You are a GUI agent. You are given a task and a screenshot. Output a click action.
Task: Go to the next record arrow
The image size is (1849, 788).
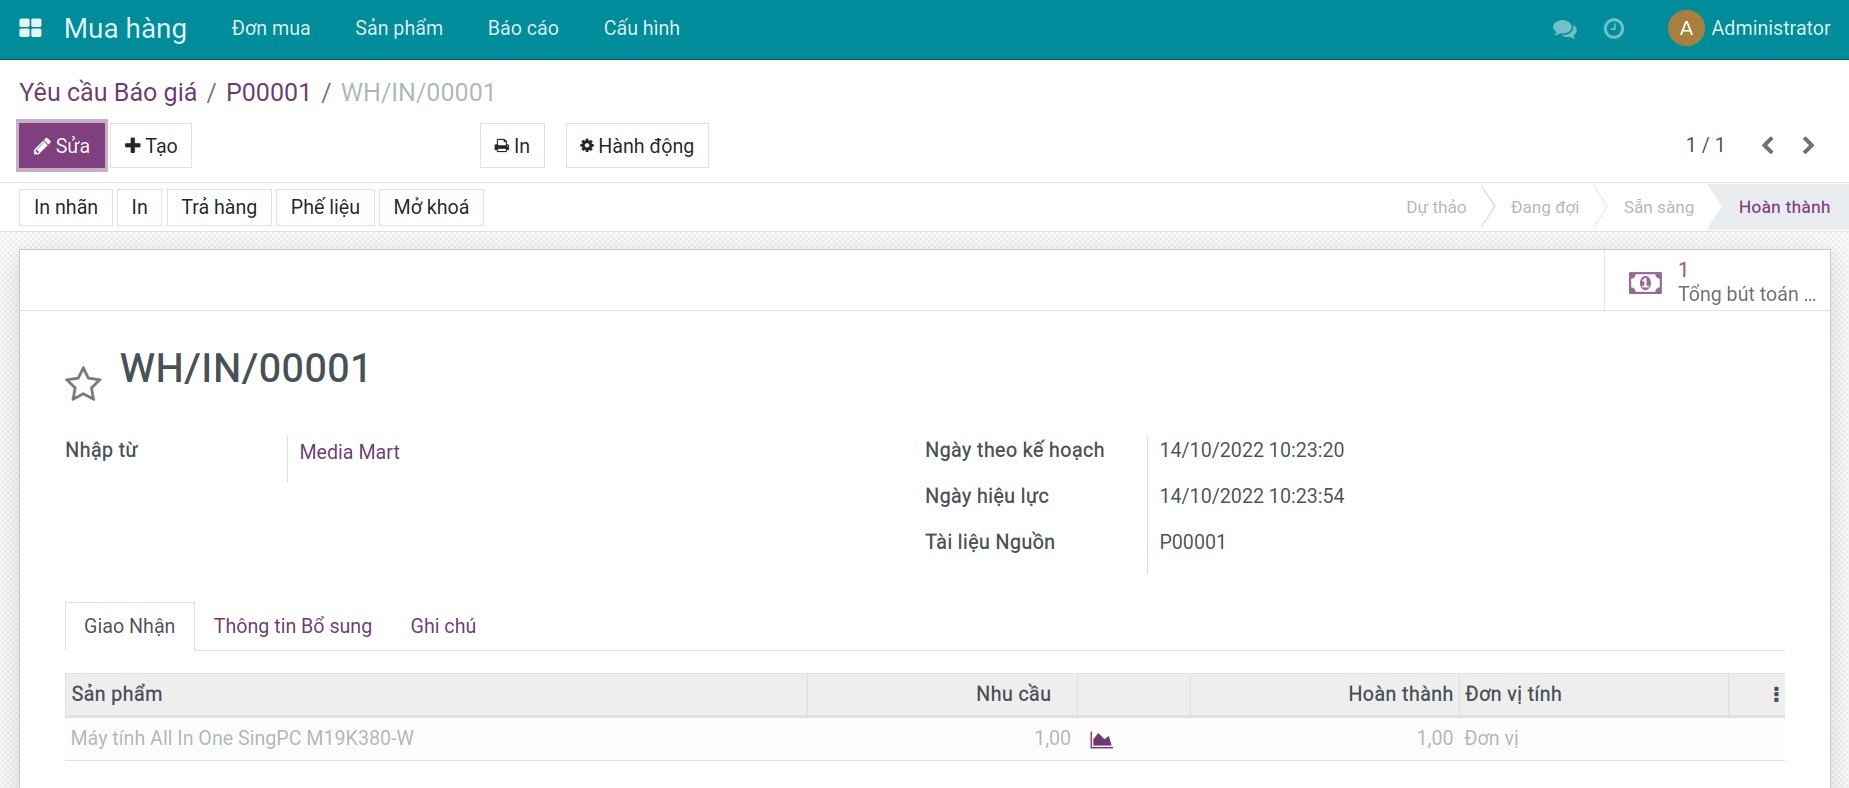[1808, 146]
